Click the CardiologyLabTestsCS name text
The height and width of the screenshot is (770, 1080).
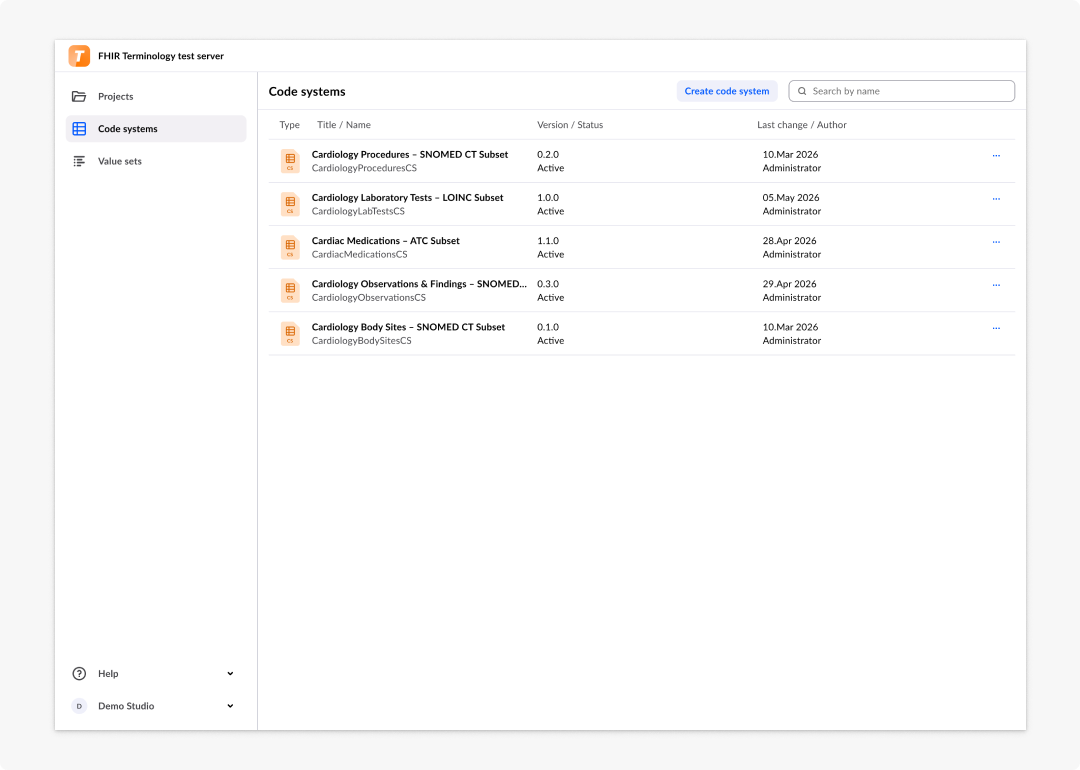click(358, 211)
